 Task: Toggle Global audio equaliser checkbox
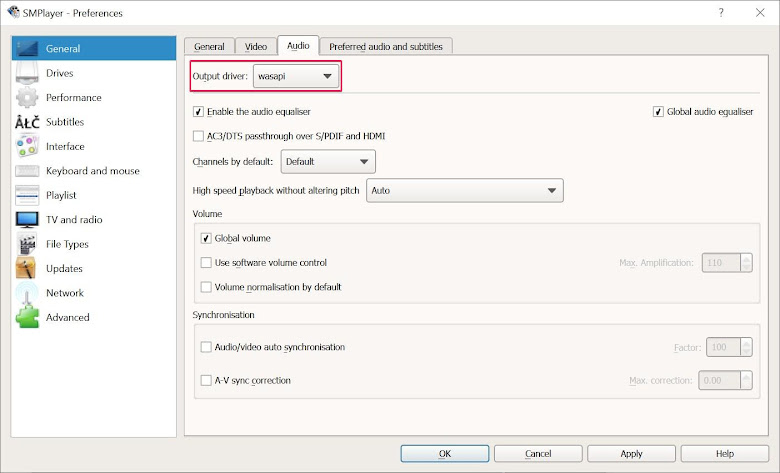point(658,111)
